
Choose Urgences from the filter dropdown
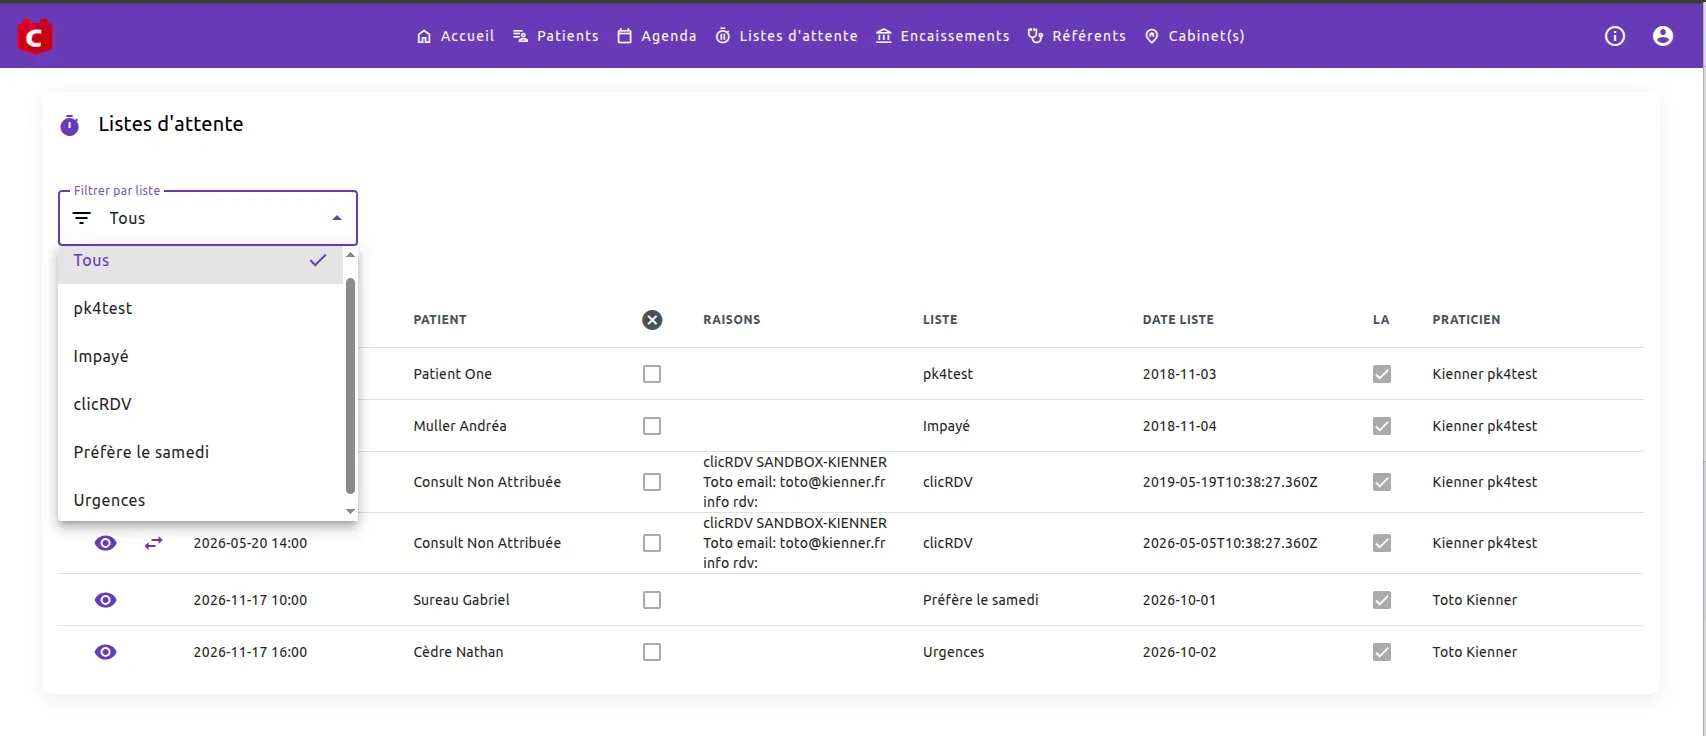pos(200,500)
